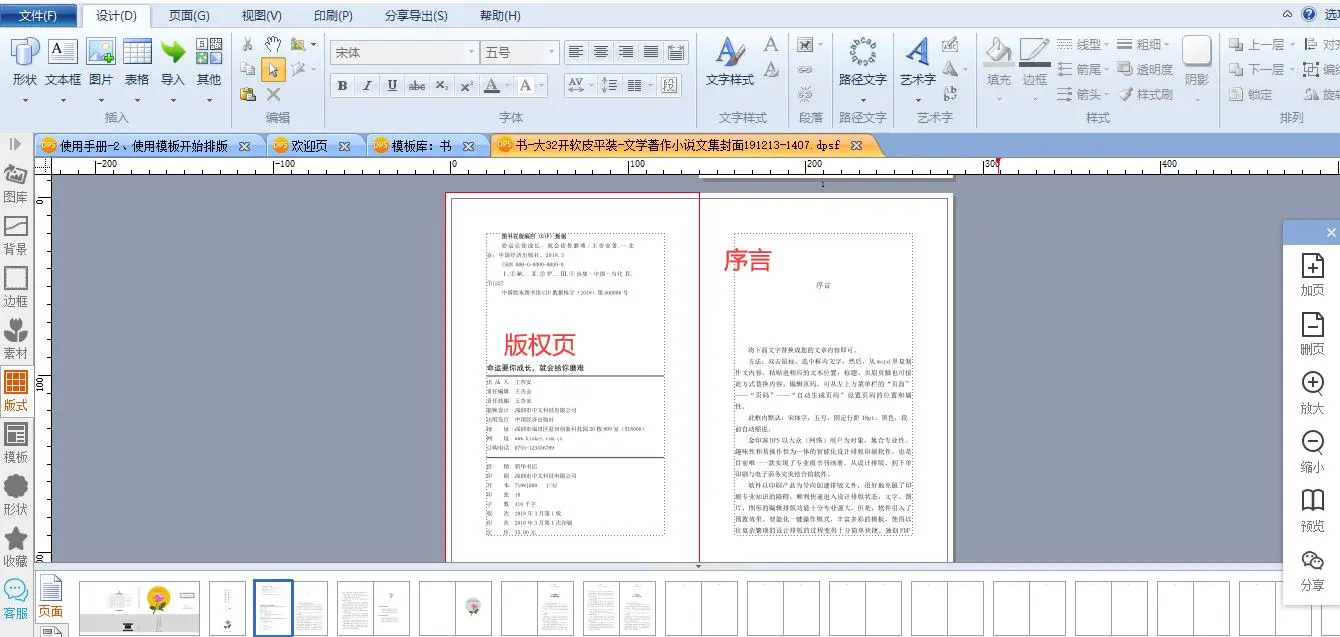
Task: Toggle underline formatting
Action: pyautogui.click(x=392, y=86)
